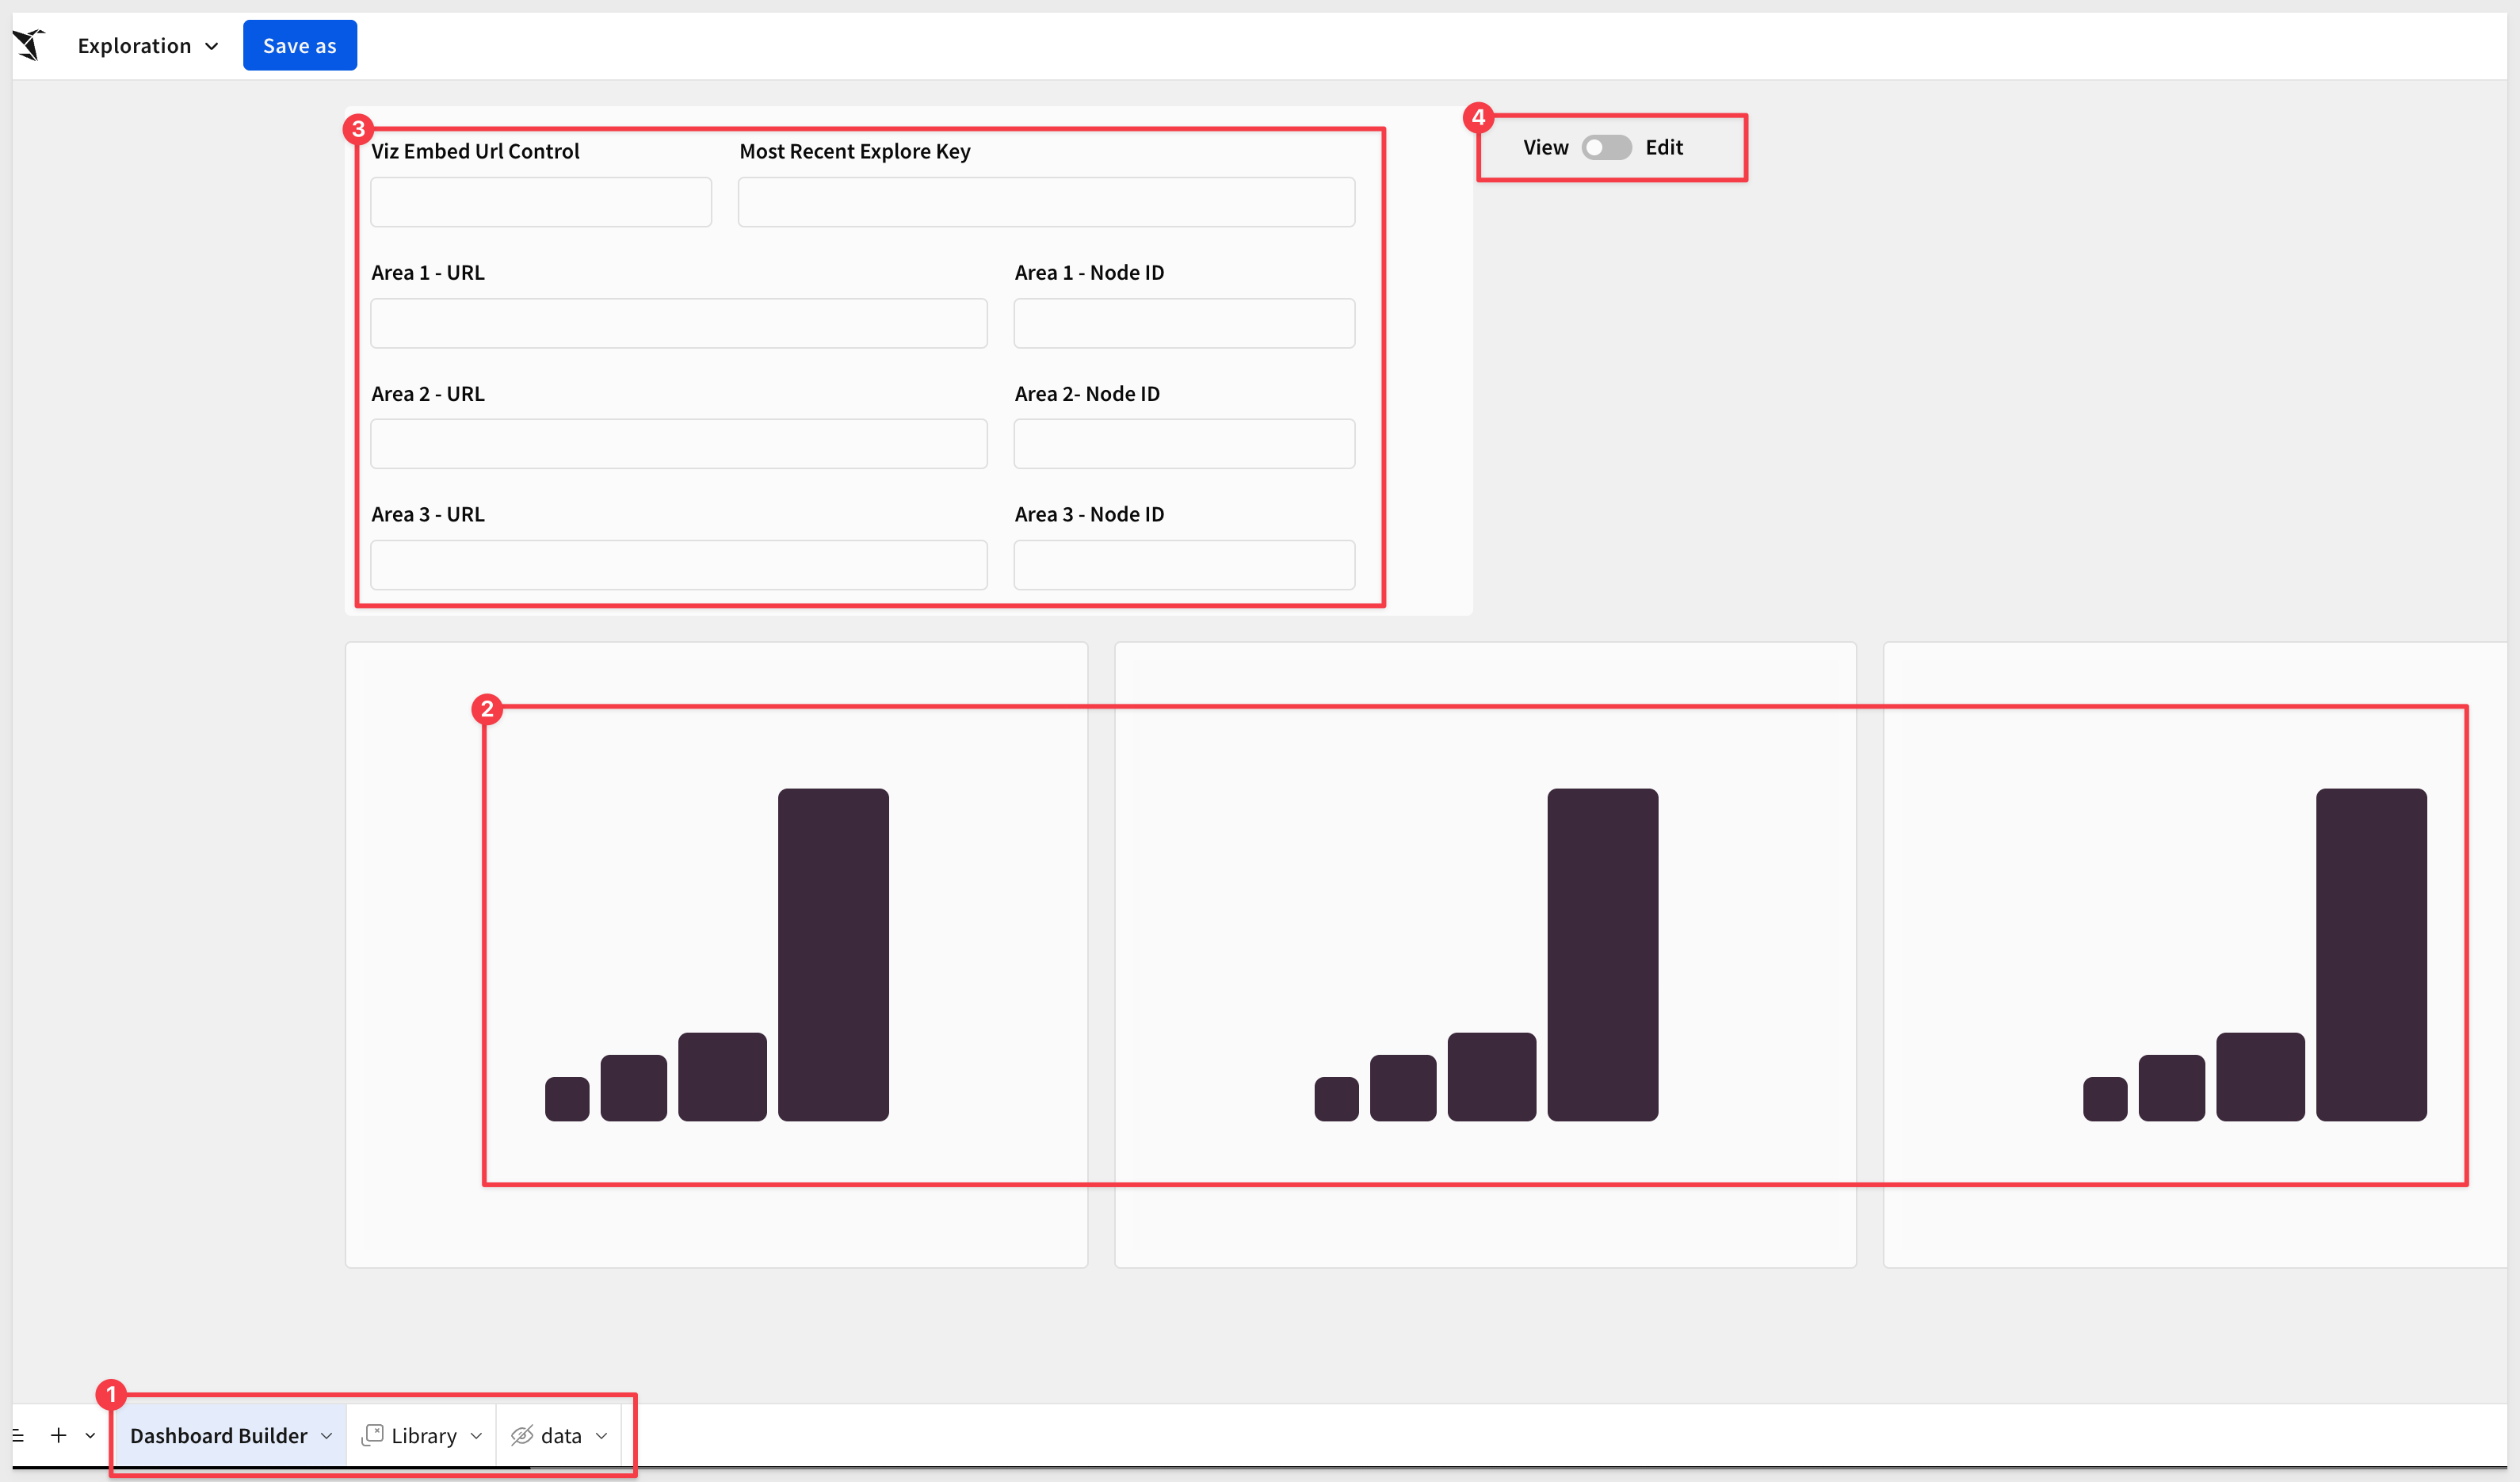
Task: Focus the Area 1 - Node ID input
Action: (x=1184, y=323)
